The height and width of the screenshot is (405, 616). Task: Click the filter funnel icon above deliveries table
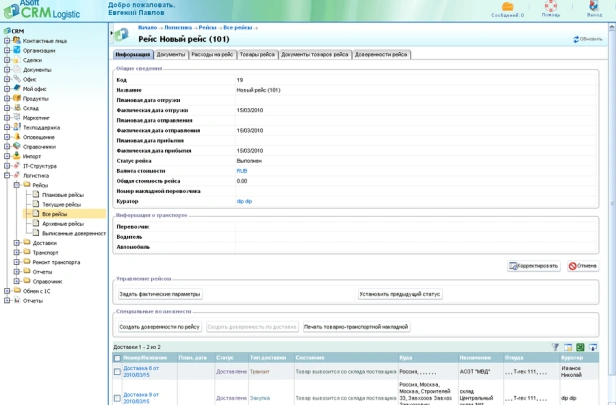(556, 347)
